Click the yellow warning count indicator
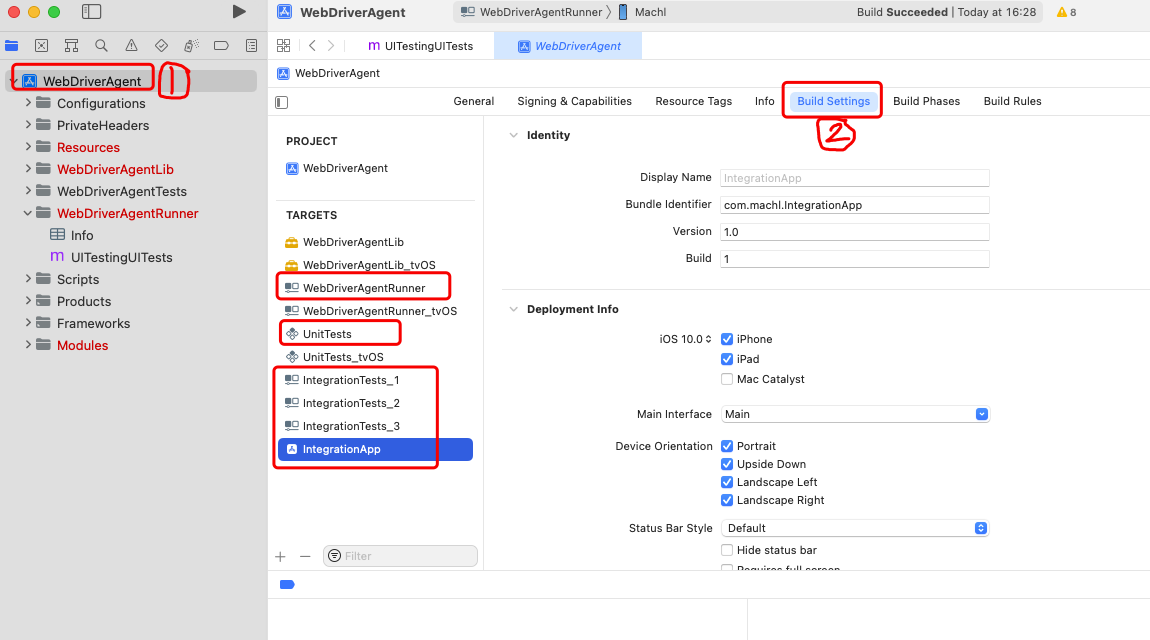Screen dimensions: 1150x640 (x=1066, y=12)
